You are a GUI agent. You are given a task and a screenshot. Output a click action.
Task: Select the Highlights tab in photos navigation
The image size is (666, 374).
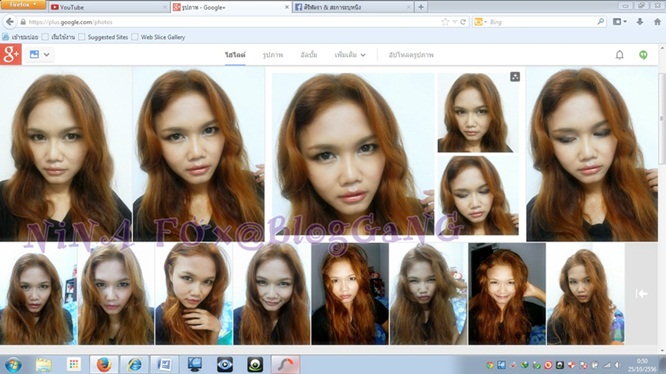[x=235, y=55]
